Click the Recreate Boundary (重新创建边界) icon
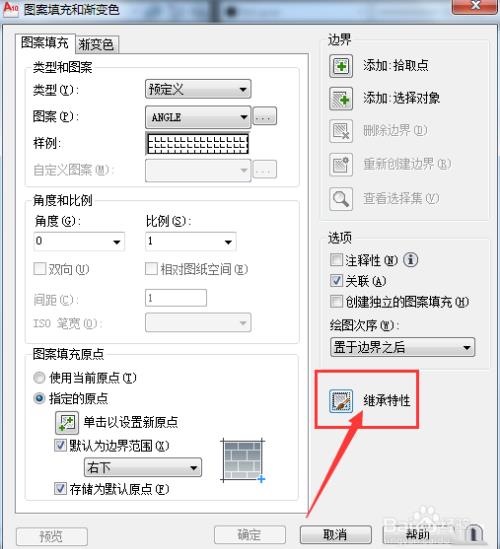The image size is (500, 549). pyautogui.click(x=341, y=165)
